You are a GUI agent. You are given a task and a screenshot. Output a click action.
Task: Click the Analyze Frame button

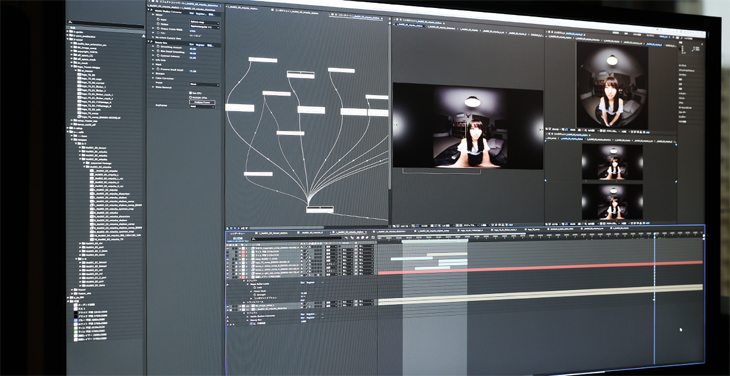pyautogui.click(x=202, y=102)
